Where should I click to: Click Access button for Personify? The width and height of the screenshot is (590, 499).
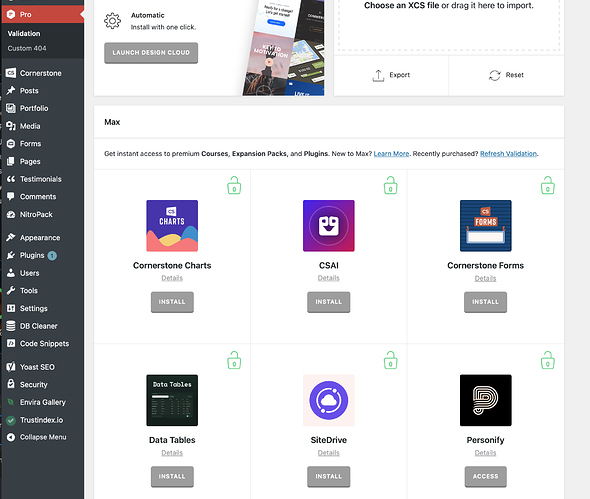click(485, 476)
